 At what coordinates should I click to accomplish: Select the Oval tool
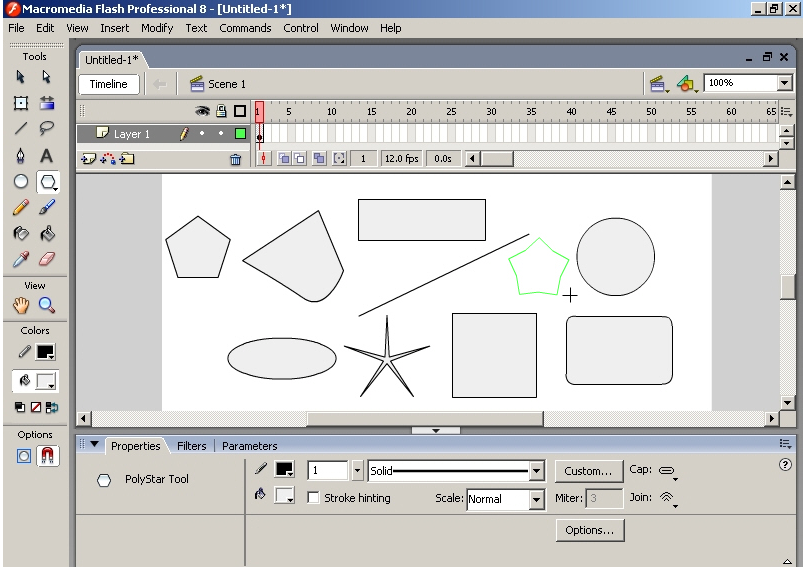[20, 181]
